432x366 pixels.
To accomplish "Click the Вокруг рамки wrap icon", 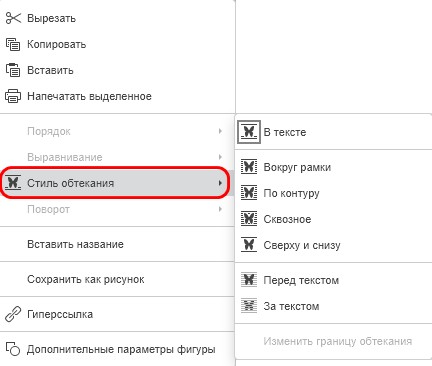I will coord(249,166).
